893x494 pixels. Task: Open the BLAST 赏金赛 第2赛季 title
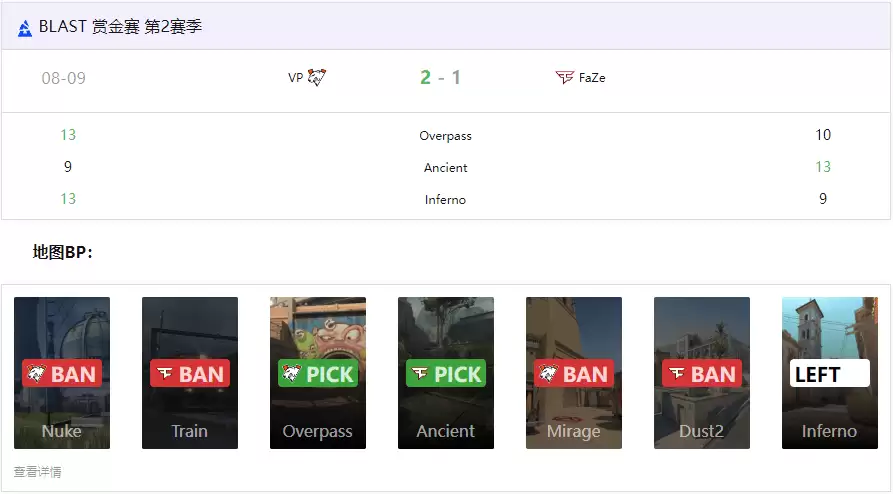click(120, 27)
